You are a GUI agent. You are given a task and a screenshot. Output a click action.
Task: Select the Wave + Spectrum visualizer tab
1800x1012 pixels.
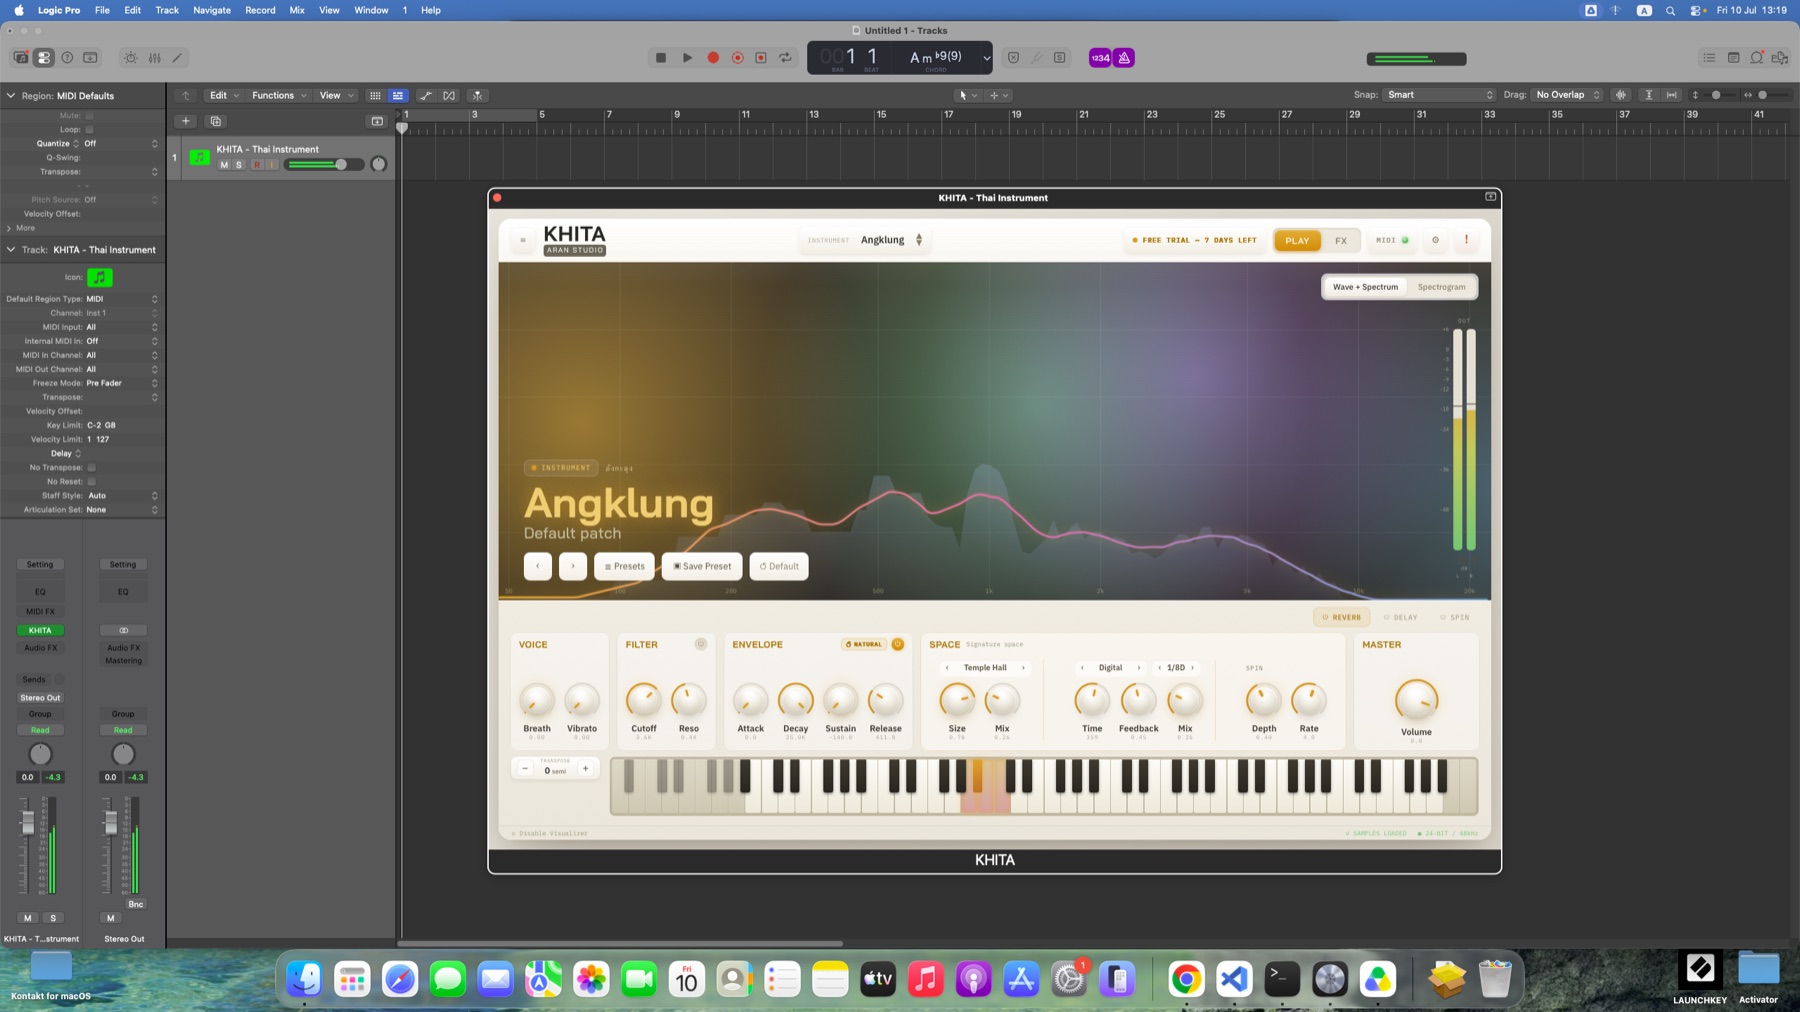pyautogui.click(x=1365, y=287)
